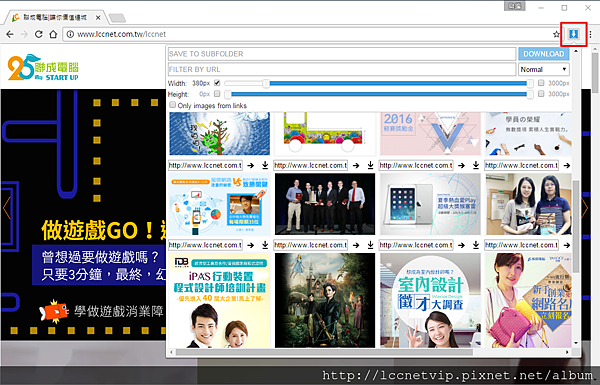
Task: Select the infographic with phone thumbnail
Action: pos(219,204)
